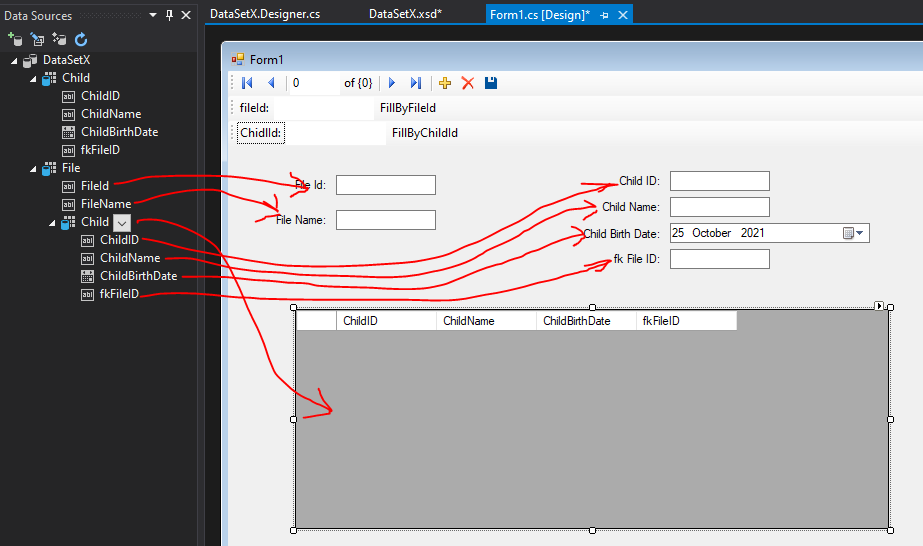Screen dimensions: 923x546
Task: Click the Move Last navigator button
Action: [x=416, y=83]
